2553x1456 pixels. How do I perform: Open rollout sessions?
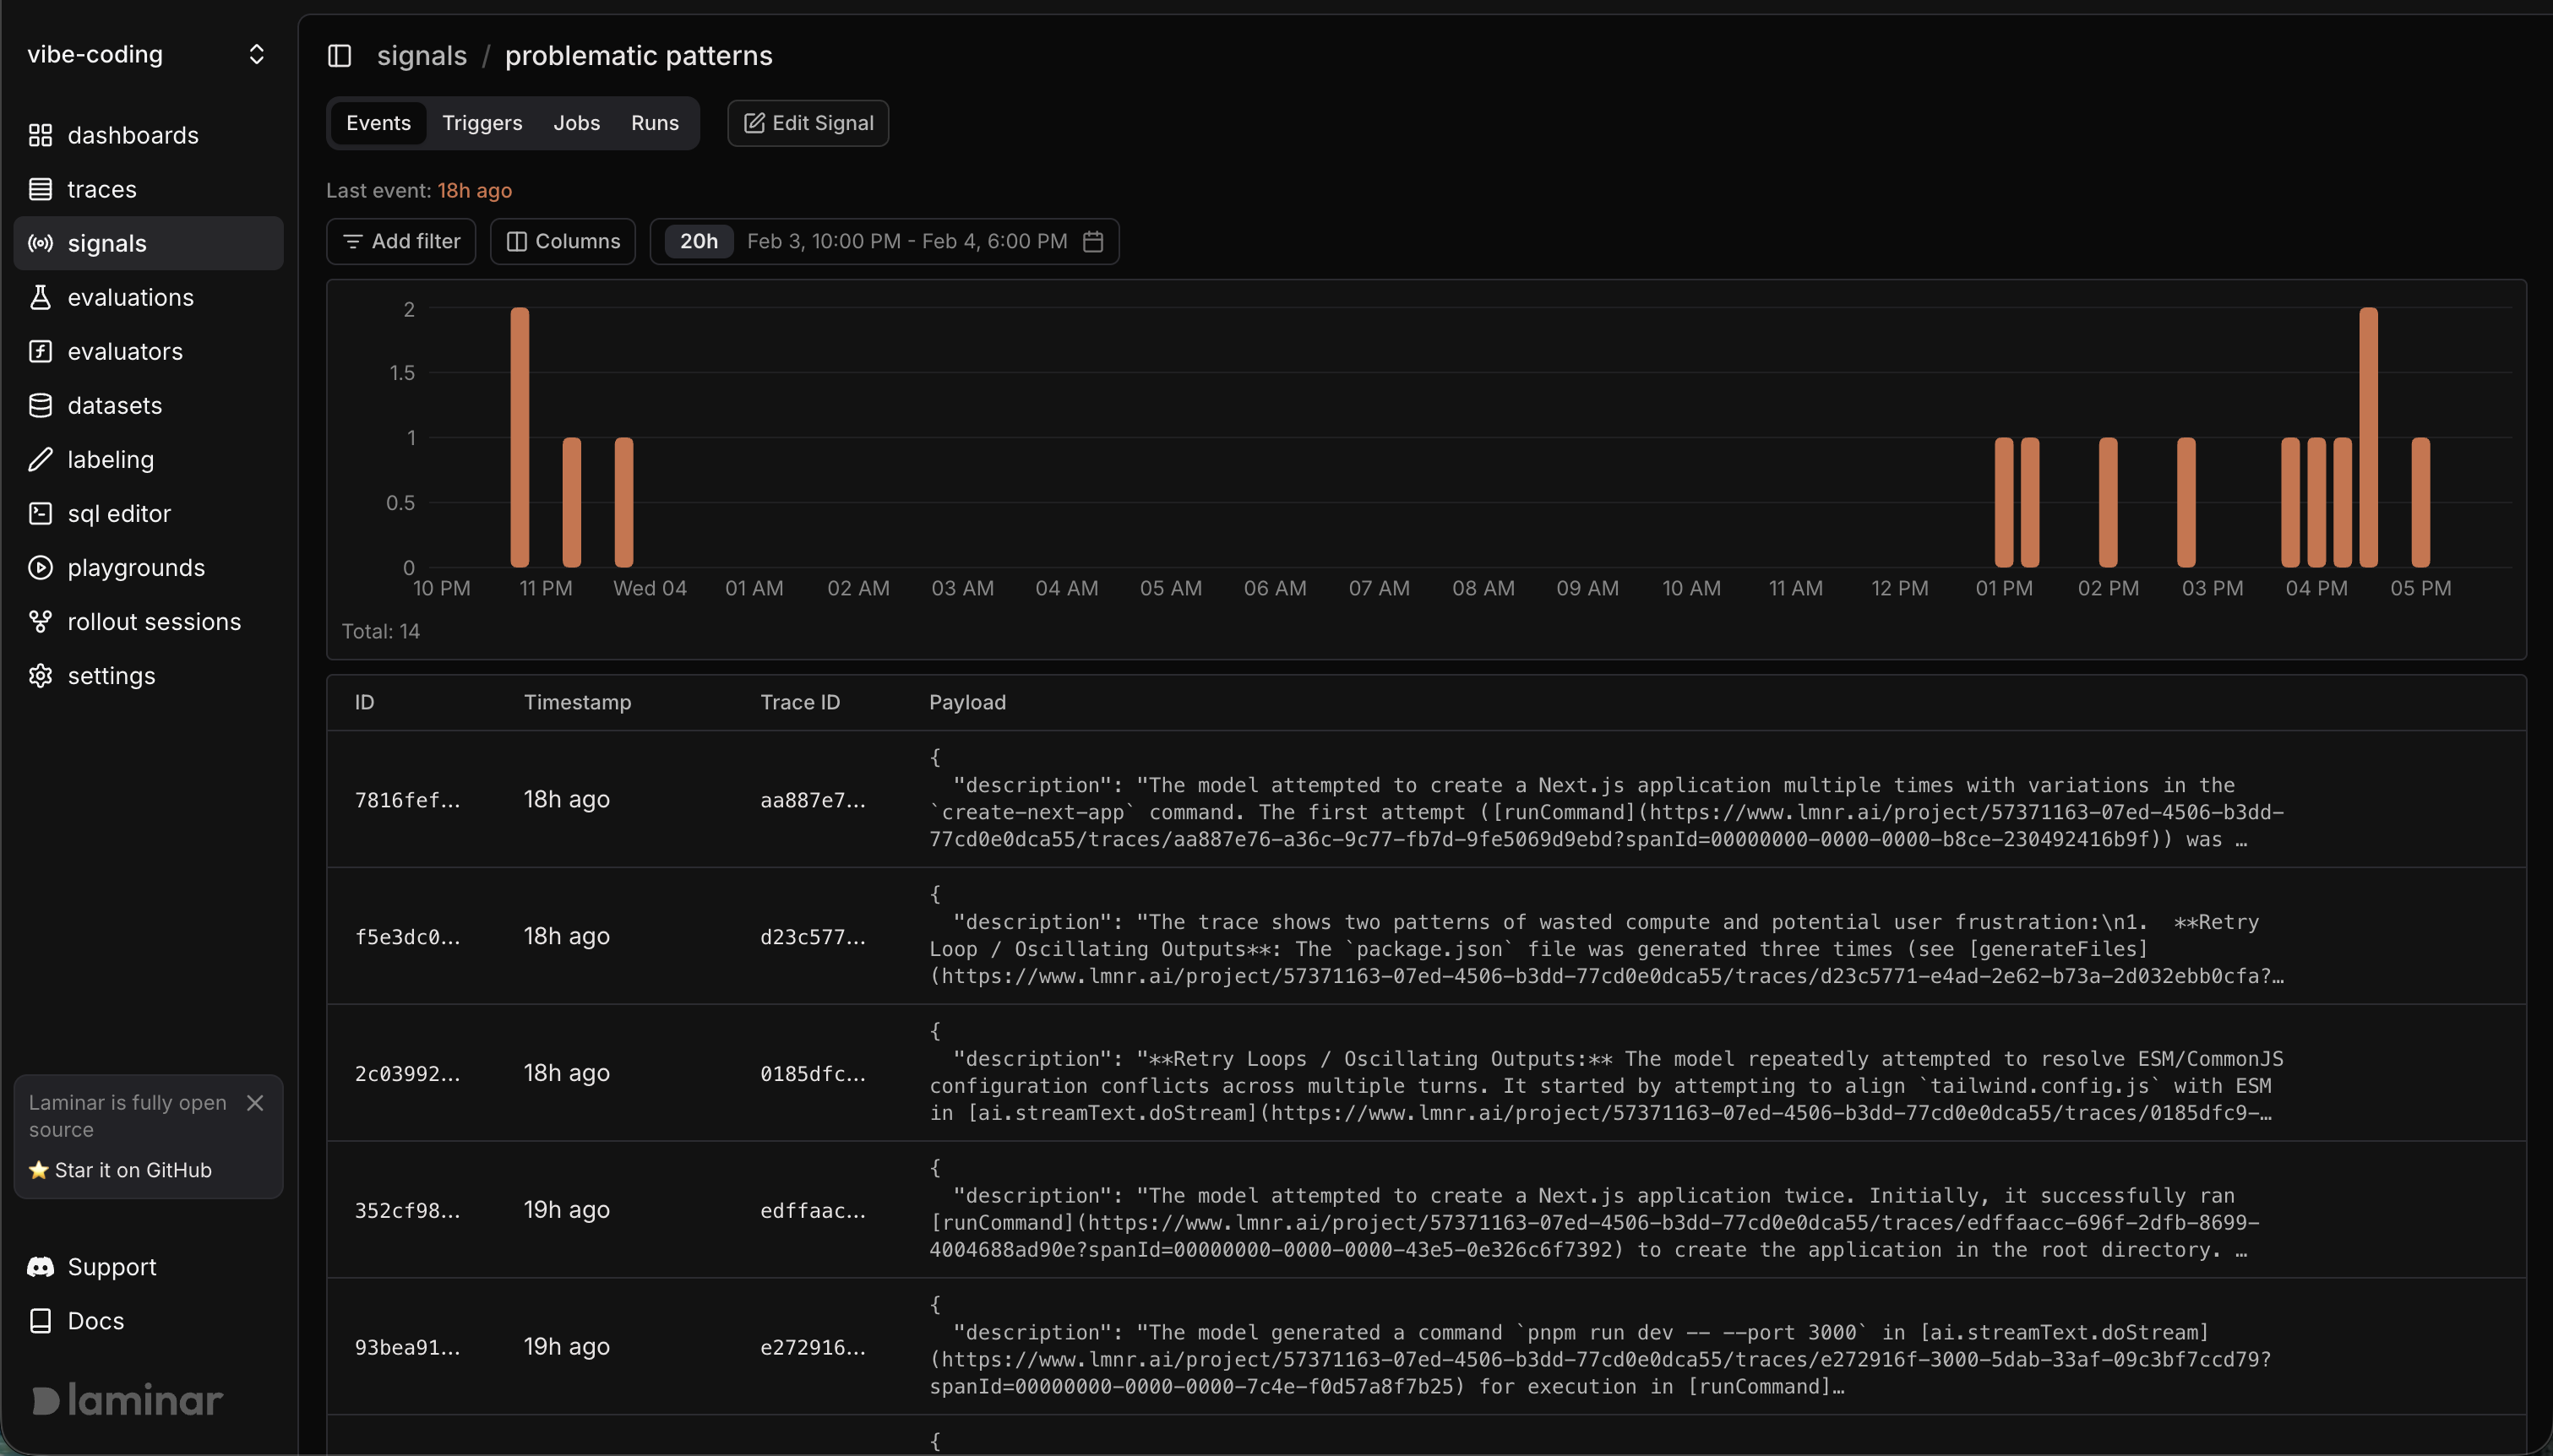[x=154, y=621]
